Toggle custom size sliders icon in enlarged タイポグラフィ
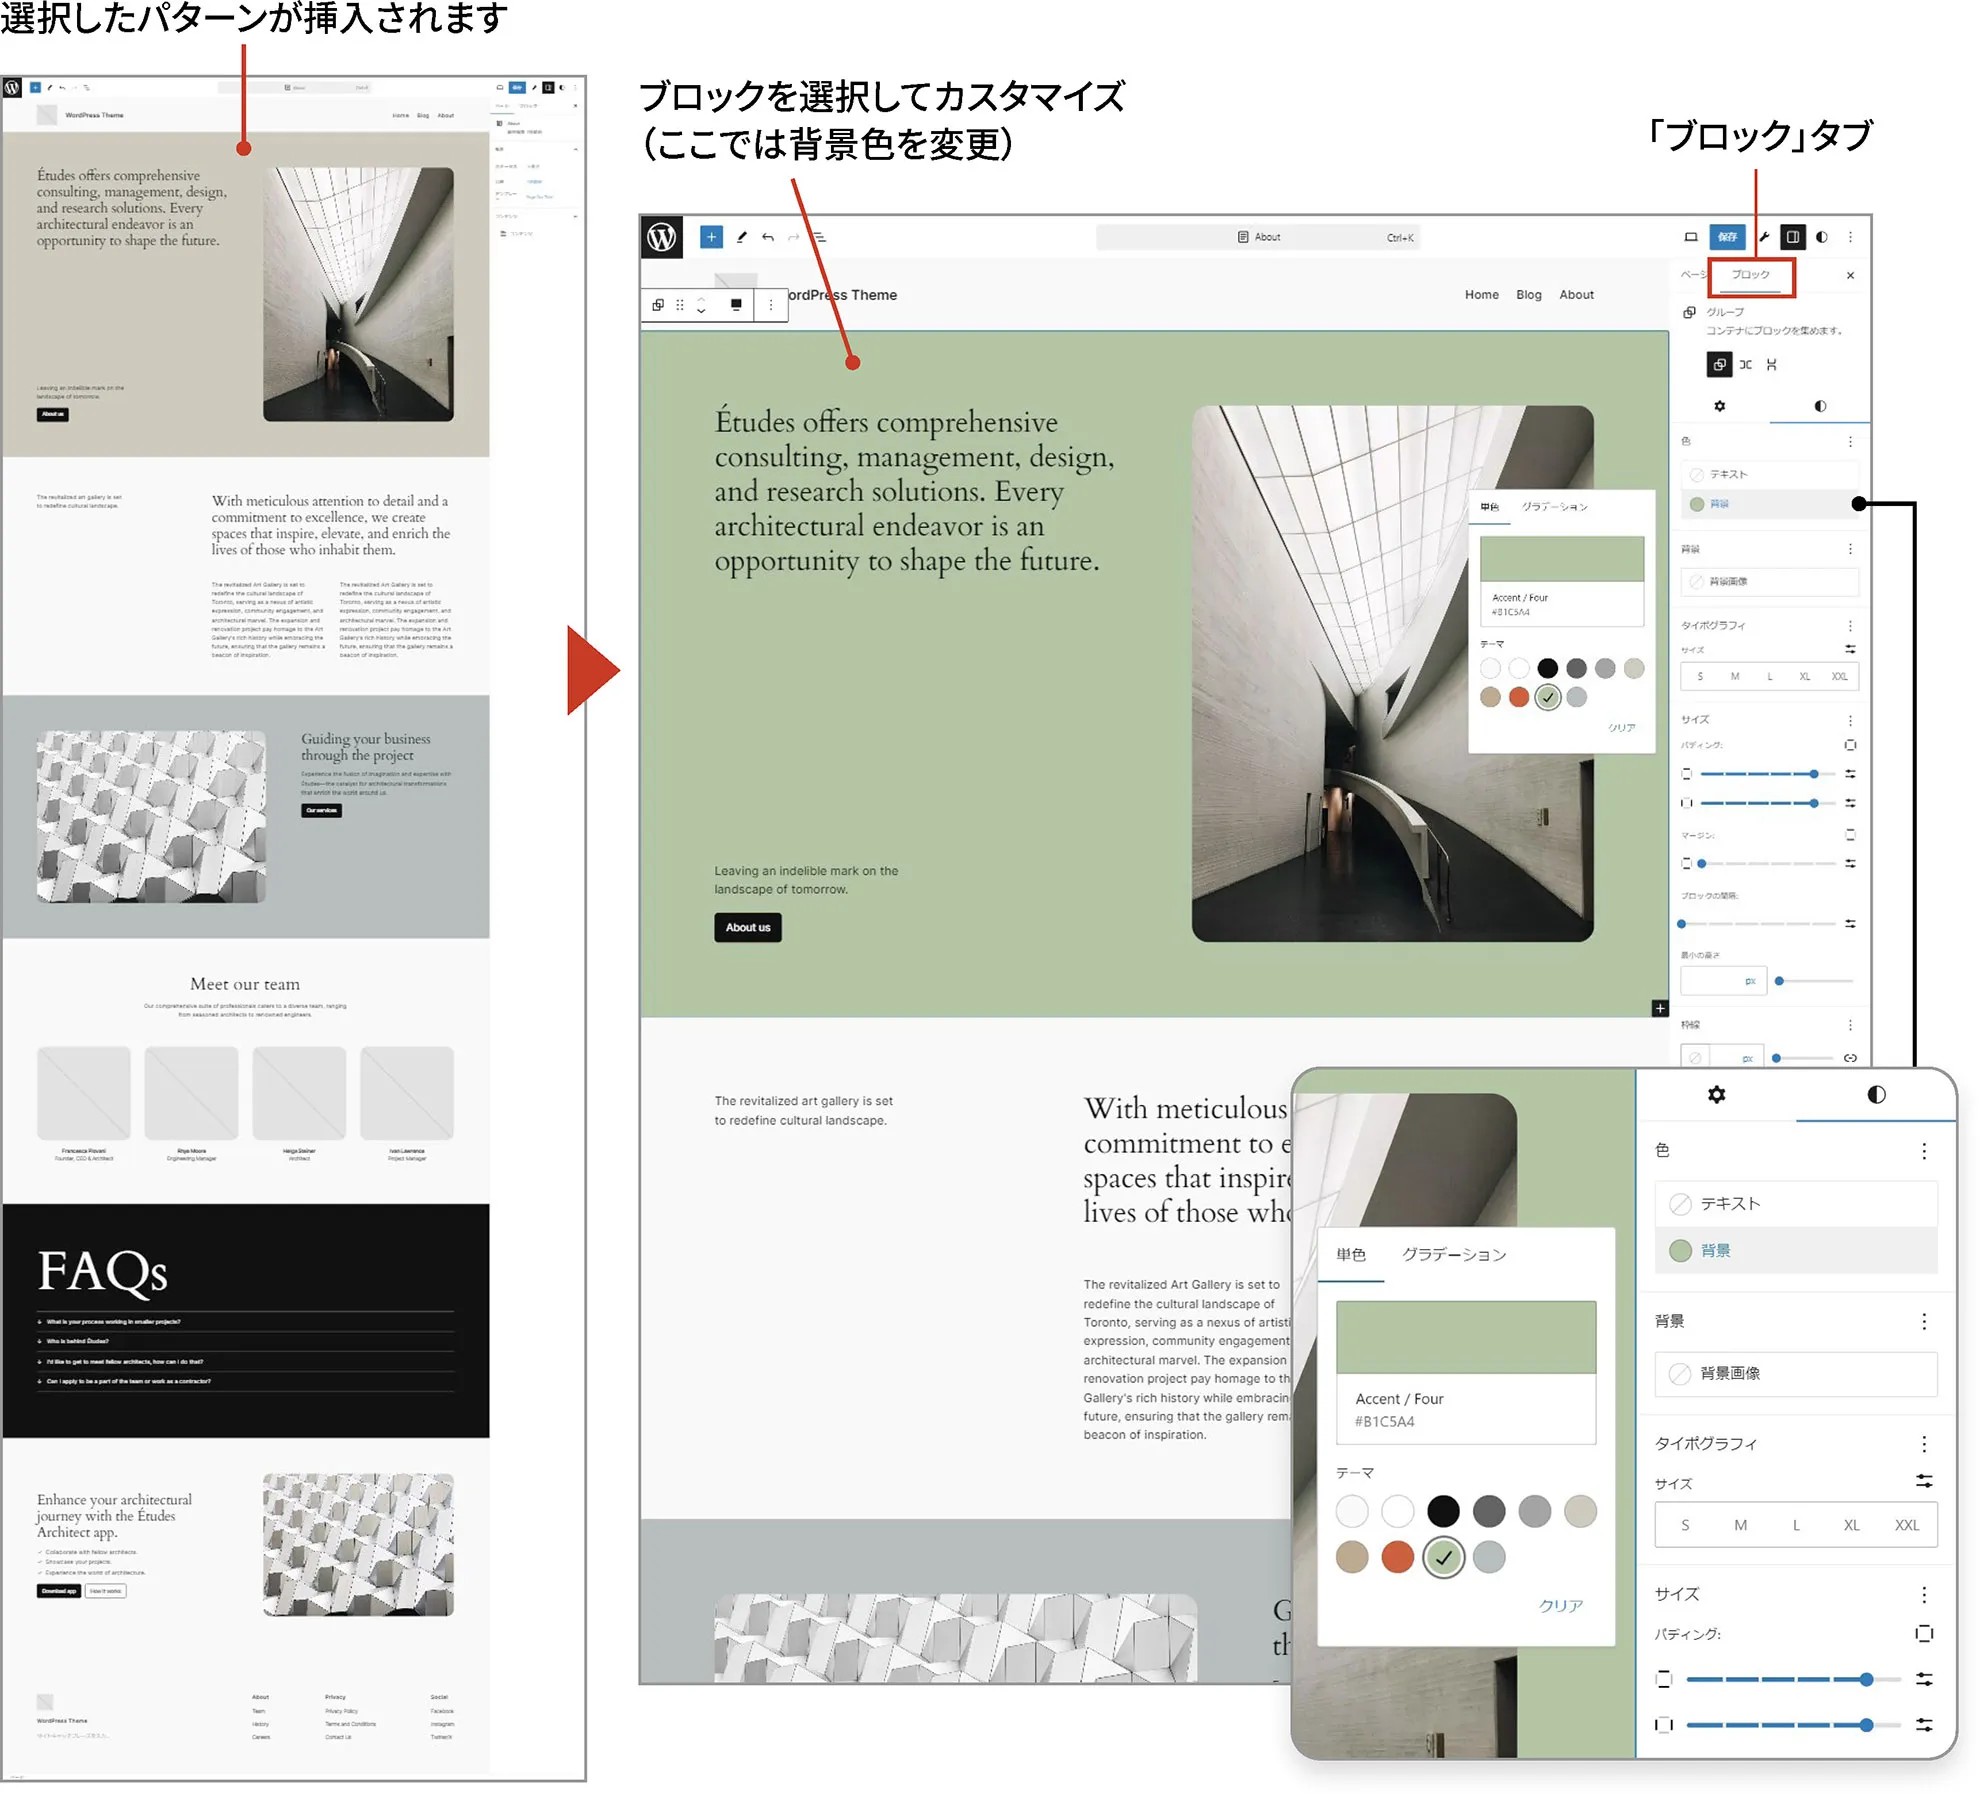The height and width of the screenshot is (1794, 1980). tap(1923, 1481)
